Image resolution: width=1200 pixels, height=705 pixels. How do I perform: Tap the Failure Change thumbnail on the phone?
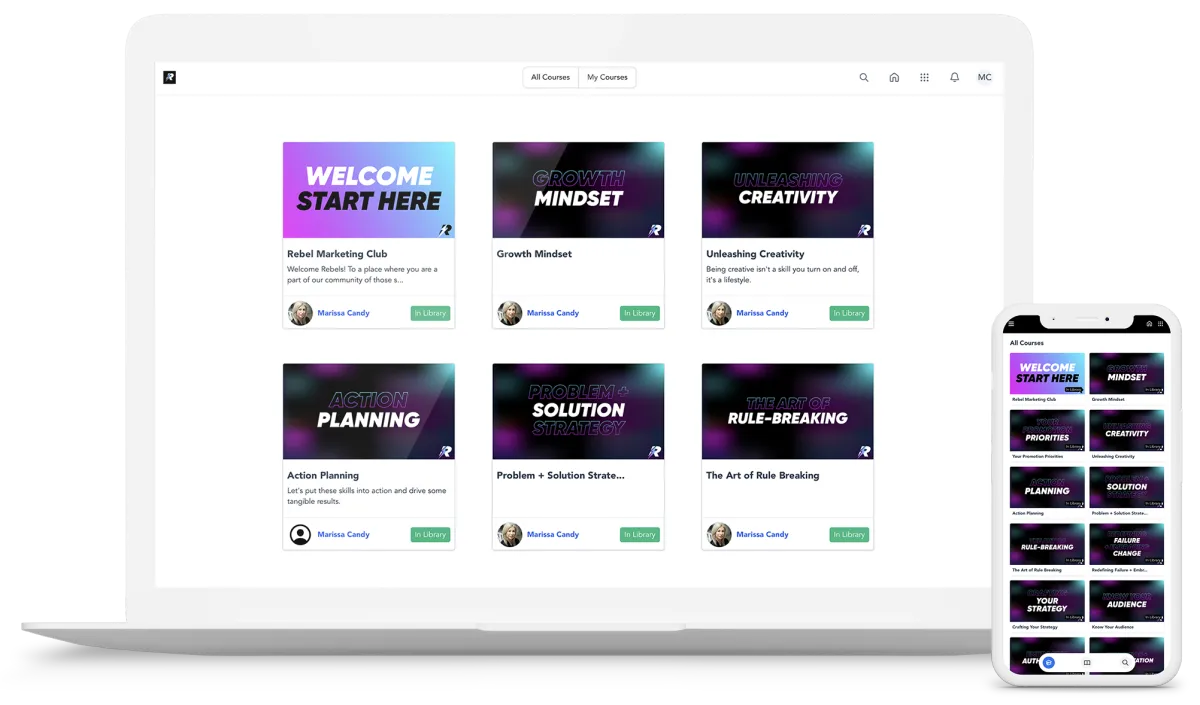pos(1127,544)
